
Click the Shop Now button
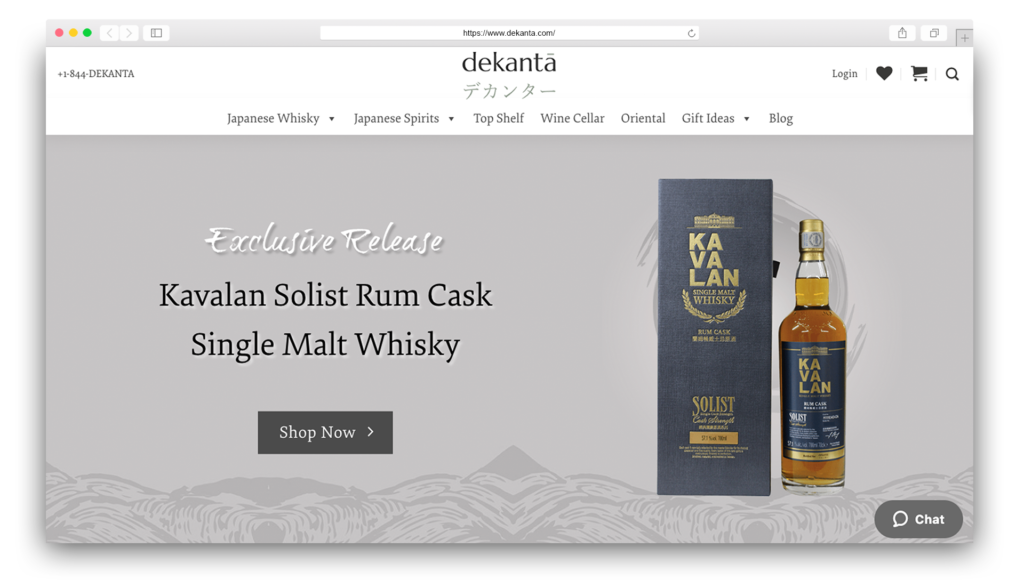click(325, 432)
